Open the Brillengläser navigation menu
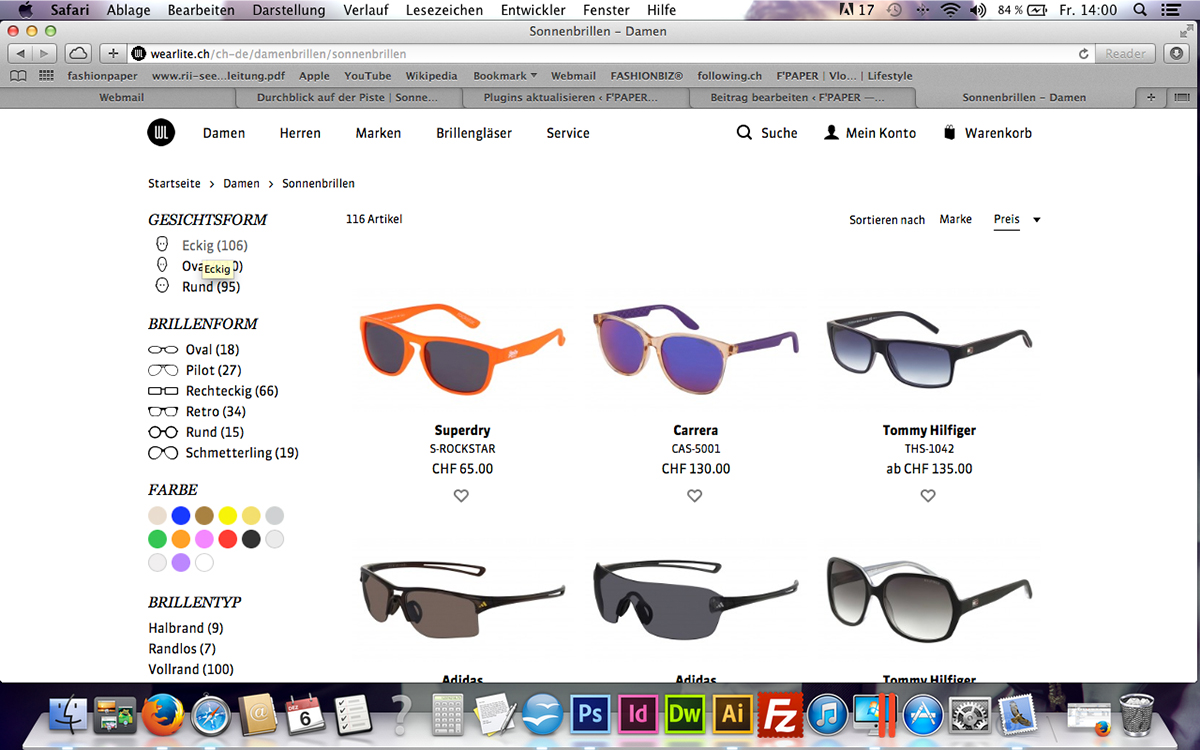This screenshot has height=750, width=1200. click(474, 133)
